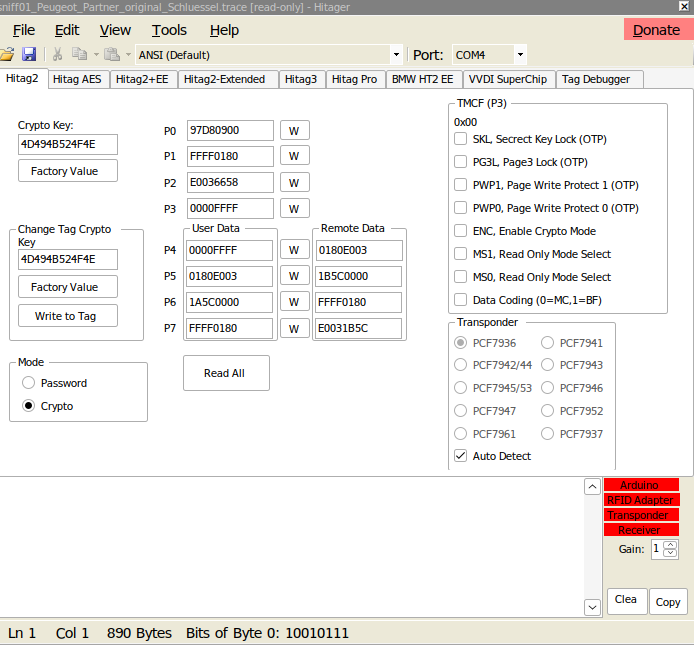This screenshot has width=694, height=645.
Task: Increase Gain with the up arrow
Action: coord(670,544)
